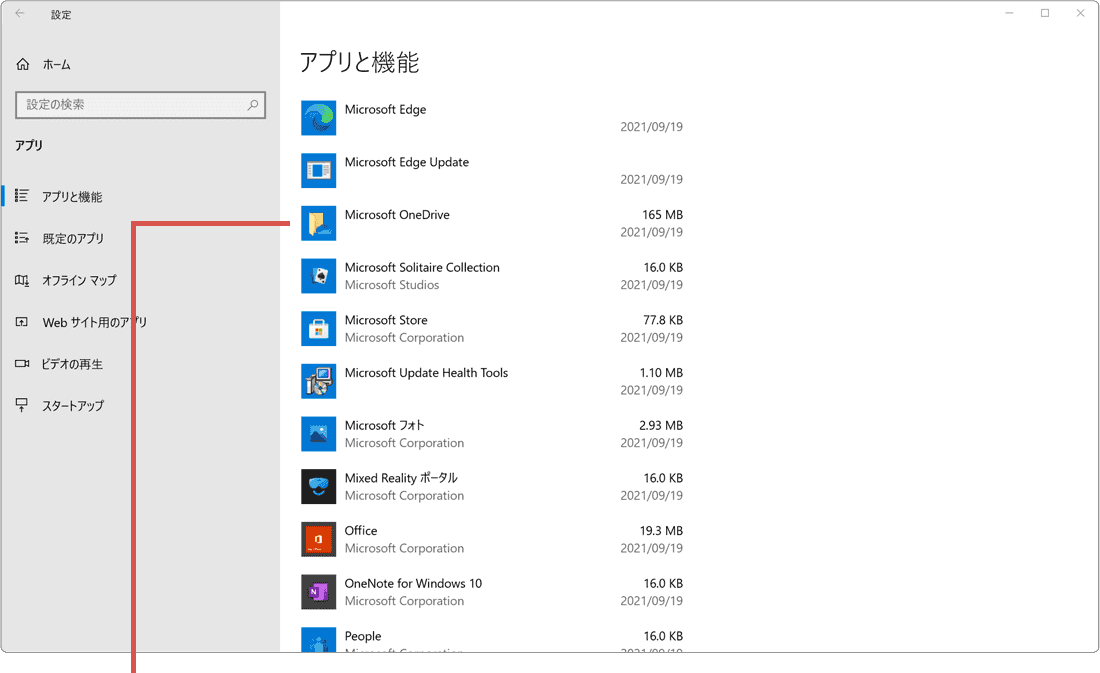Click the home icon beside ホーム
Image resolution: width=1100 pixels, height=673 pixels.
[x=22, y=65]
